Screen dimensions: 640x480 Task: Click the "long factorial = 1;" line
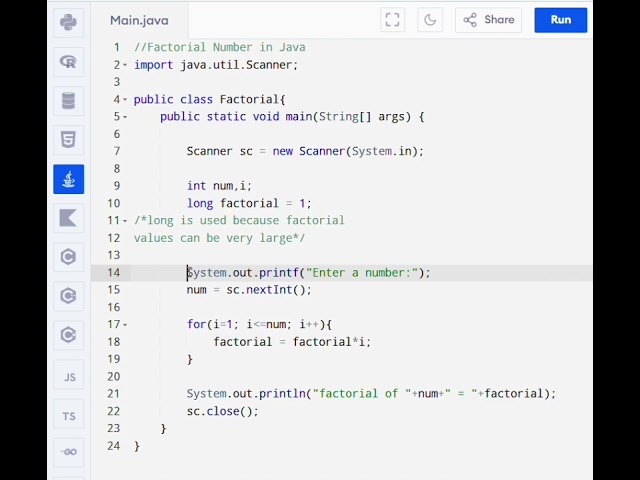[249, 203]
